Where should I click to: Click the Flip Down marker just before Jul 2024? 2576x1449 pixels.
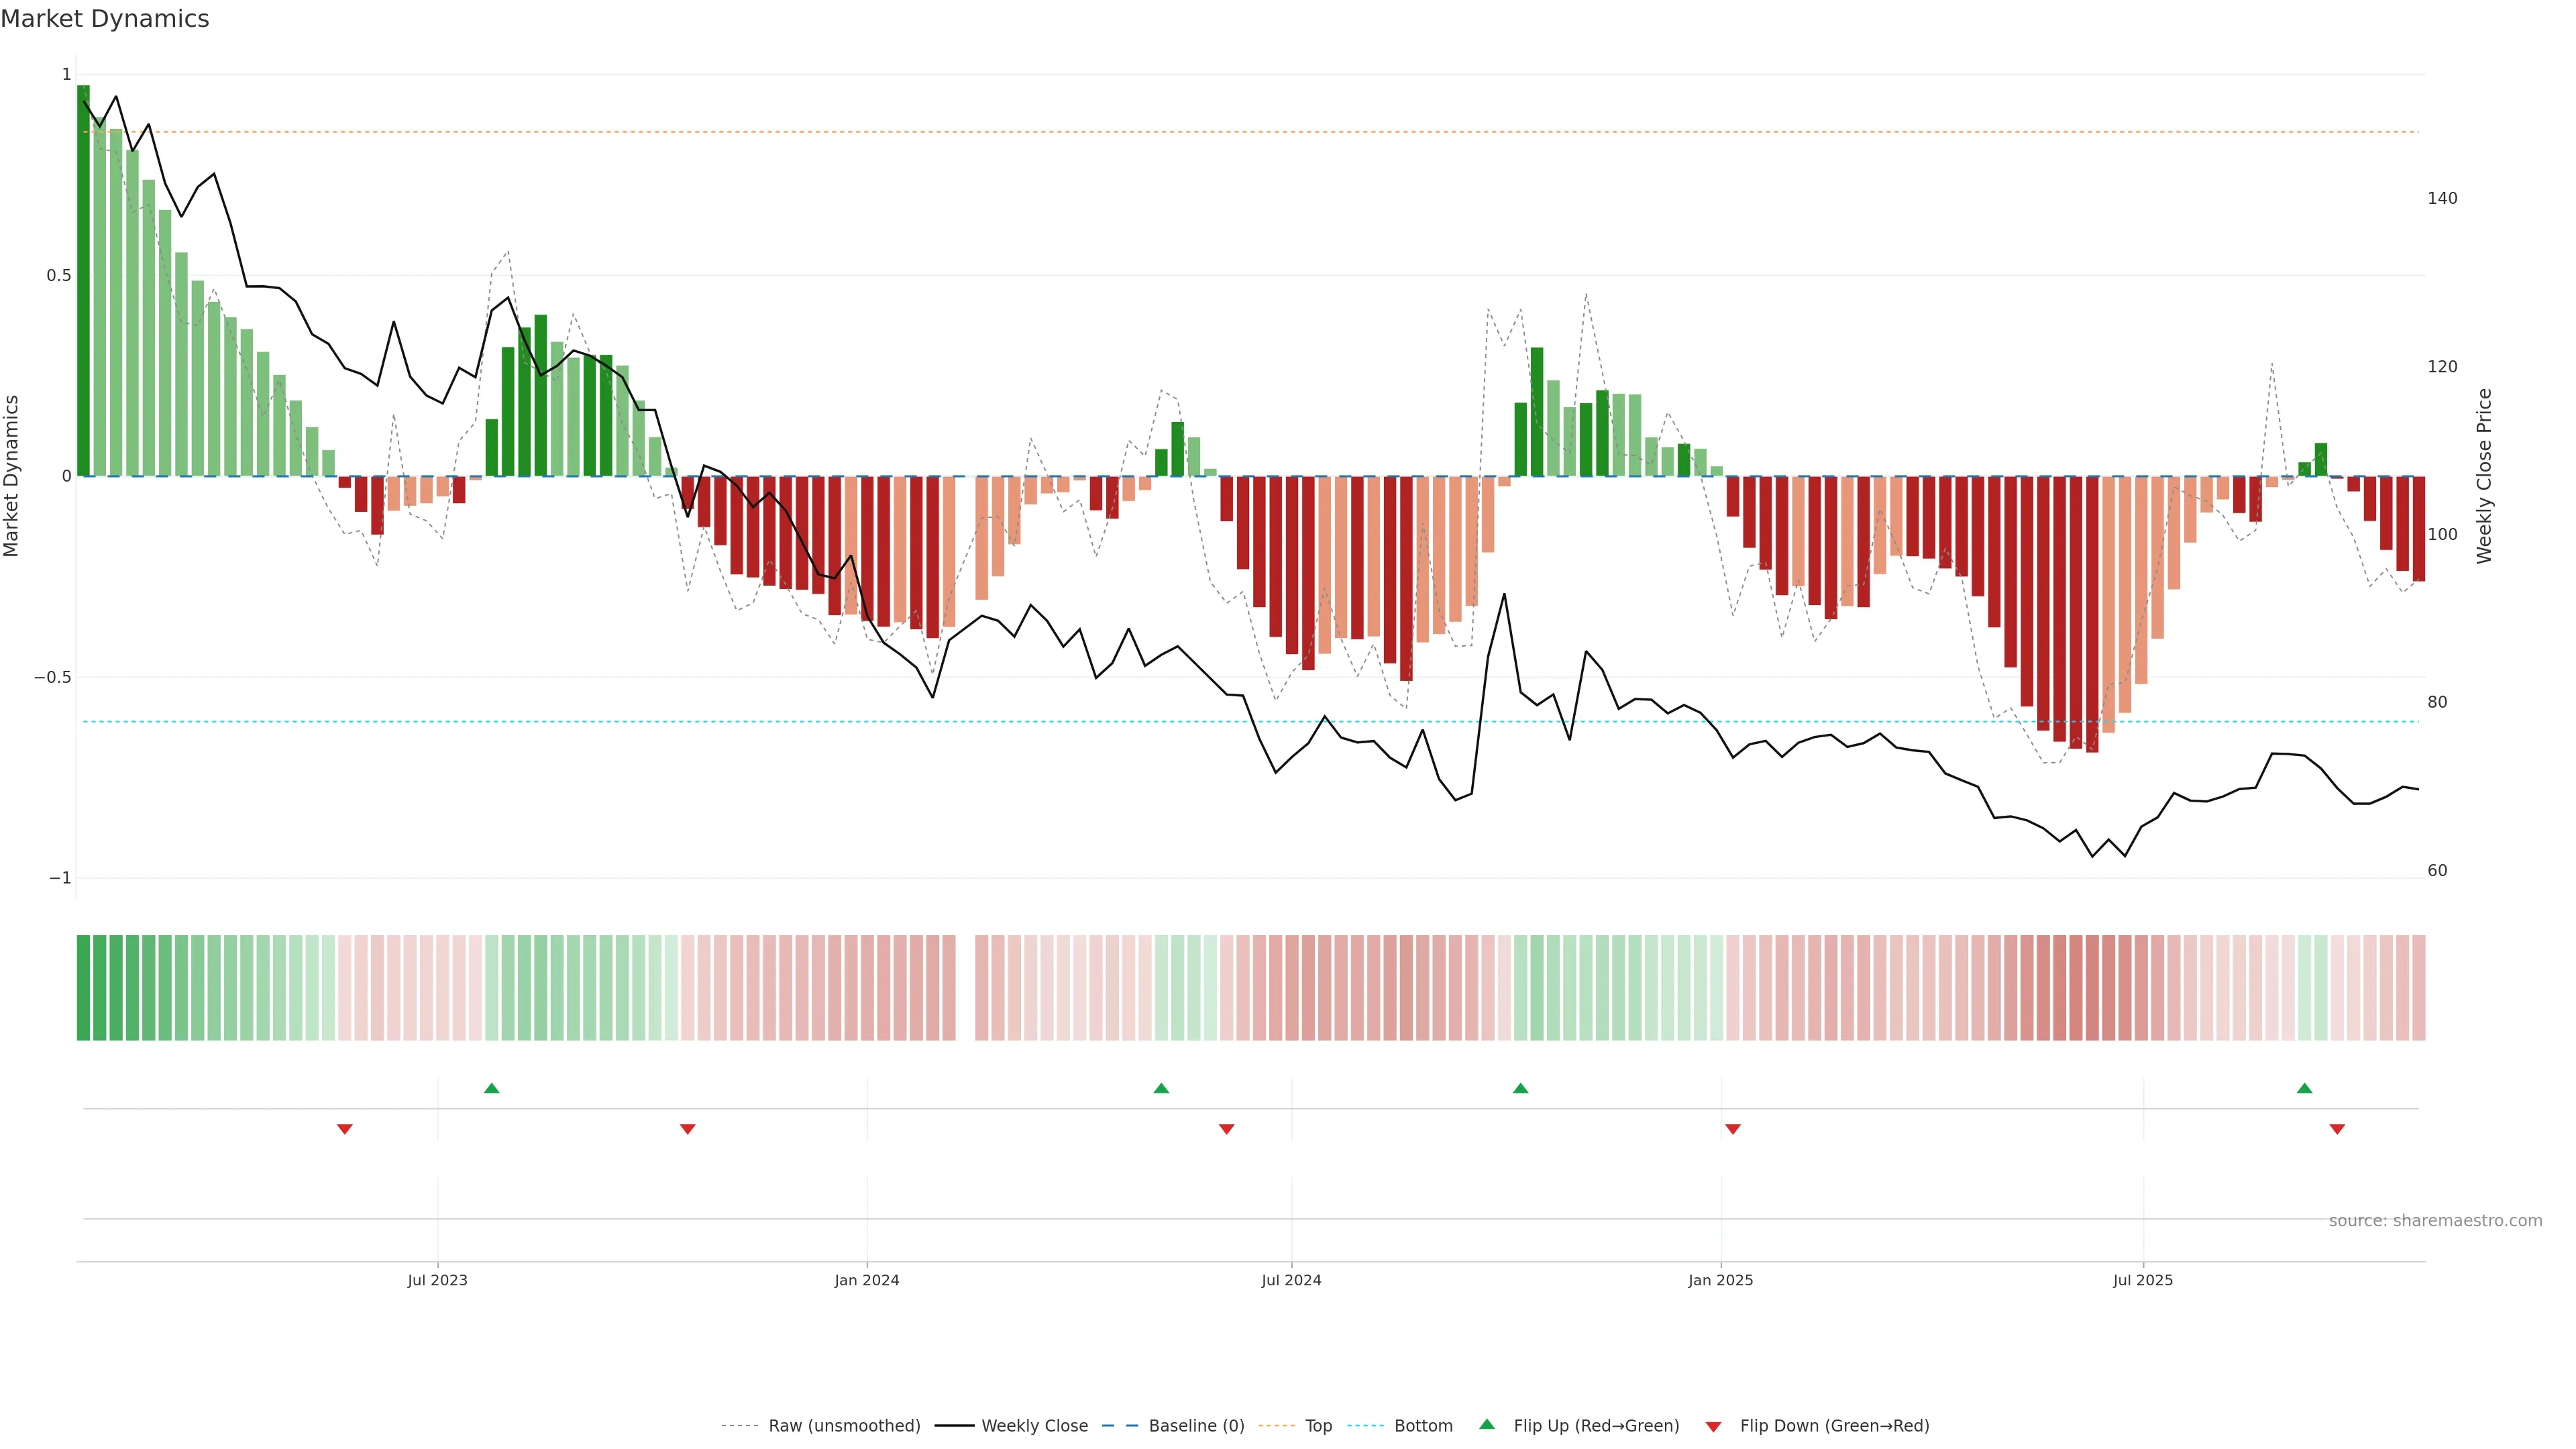click(1227, 1129)
